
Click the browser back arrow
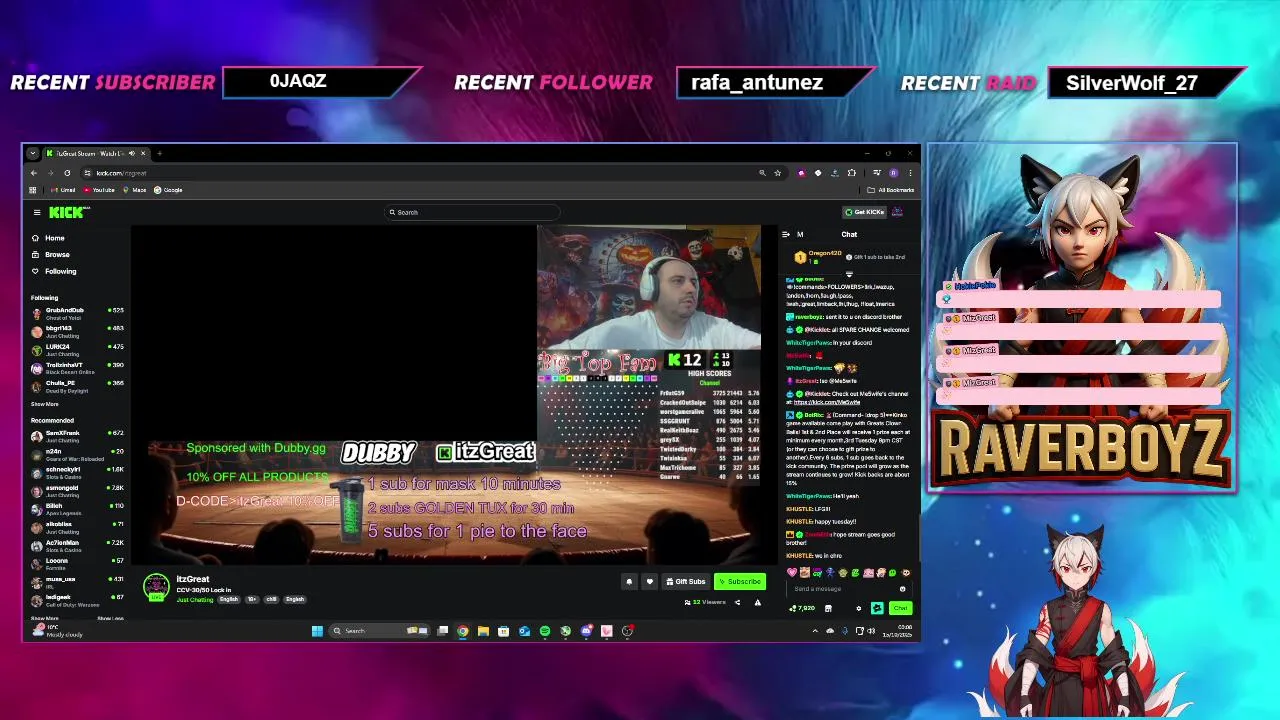click(x=33, y=173)
